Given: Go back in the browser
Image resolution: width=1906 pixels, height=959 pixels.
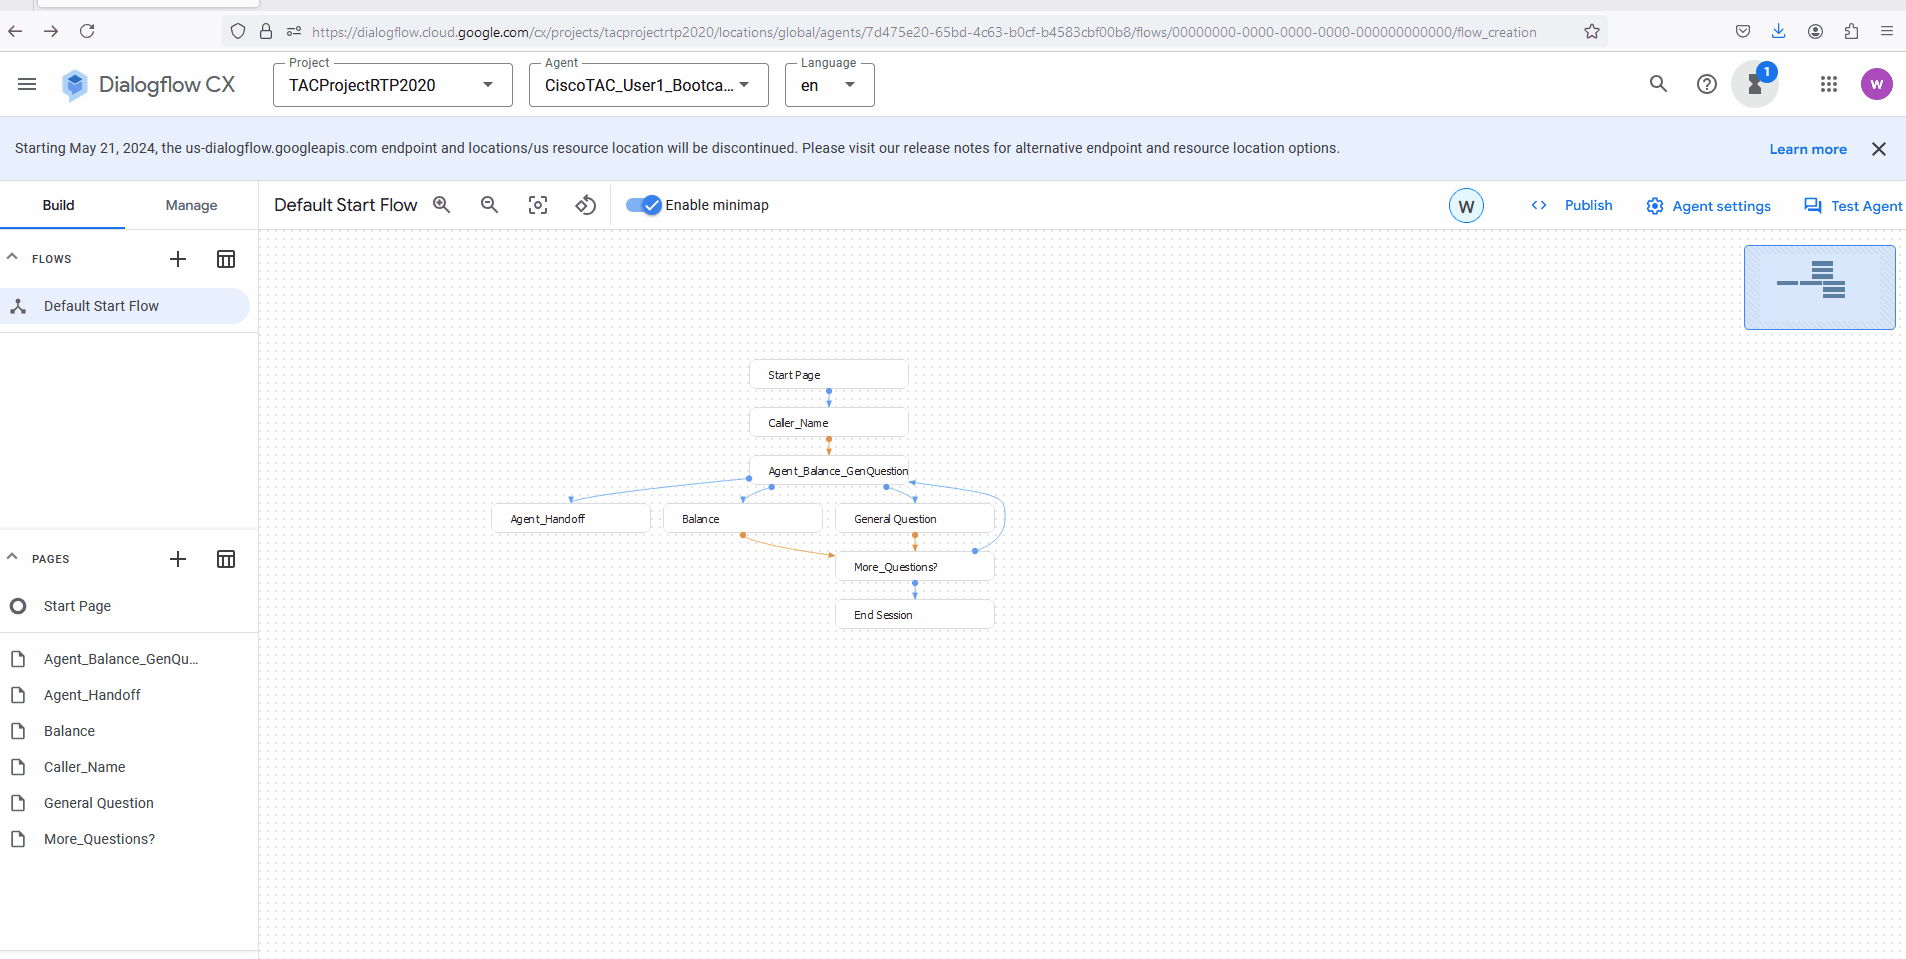Looking at the screenshot, I should (x=15, y=31).
